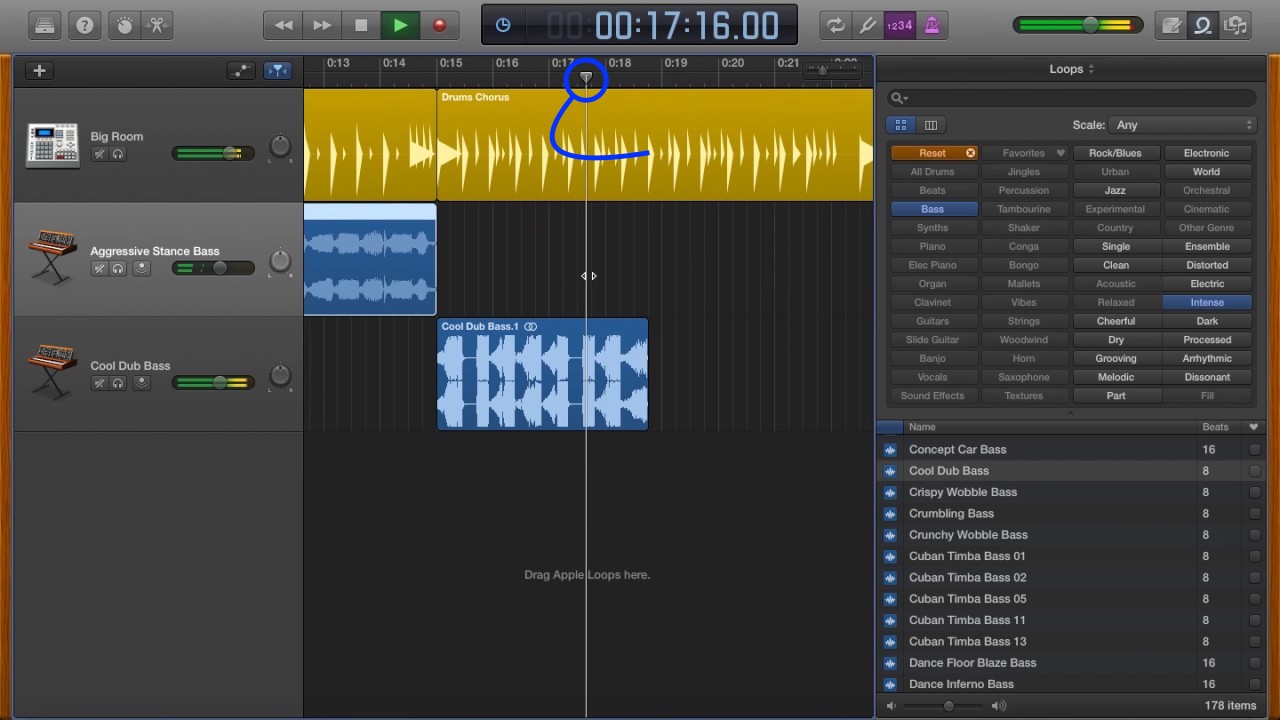Start recording with the red Record button
The height and width of the screenshot is (720, 1280).
[439, 26]
